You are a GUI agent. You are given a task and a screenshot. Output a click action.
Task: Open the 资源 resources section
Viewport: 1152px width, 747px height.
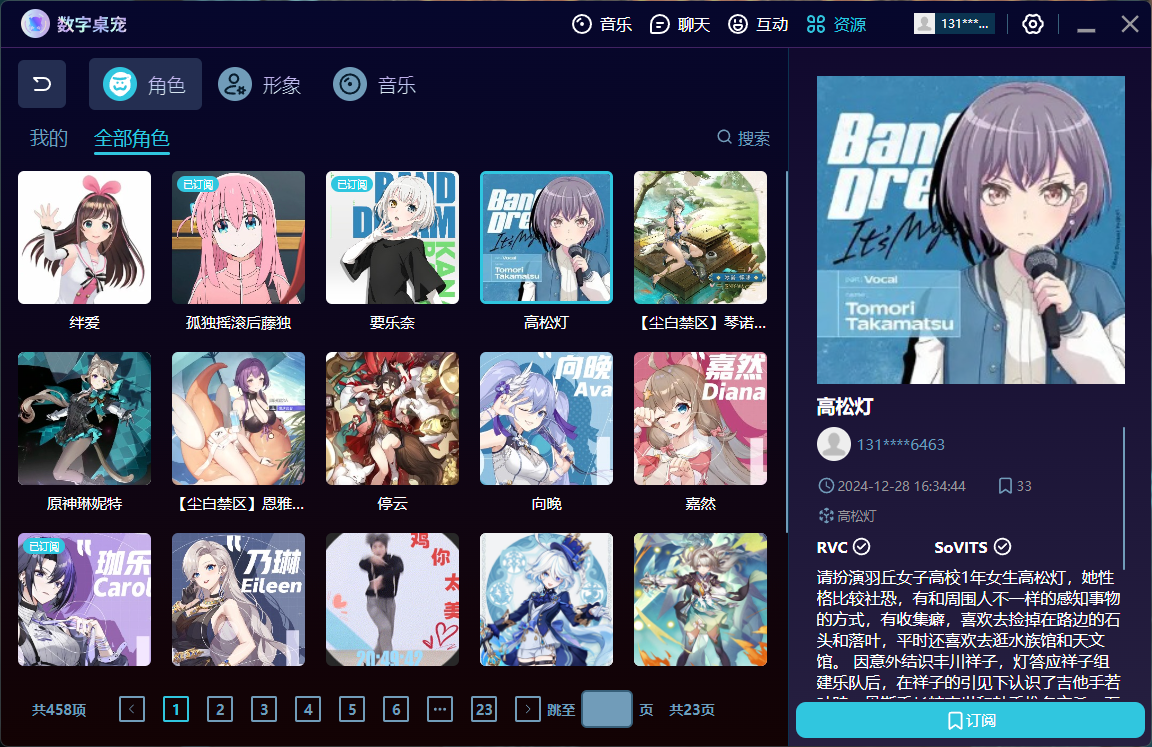[x=836, y=24]
